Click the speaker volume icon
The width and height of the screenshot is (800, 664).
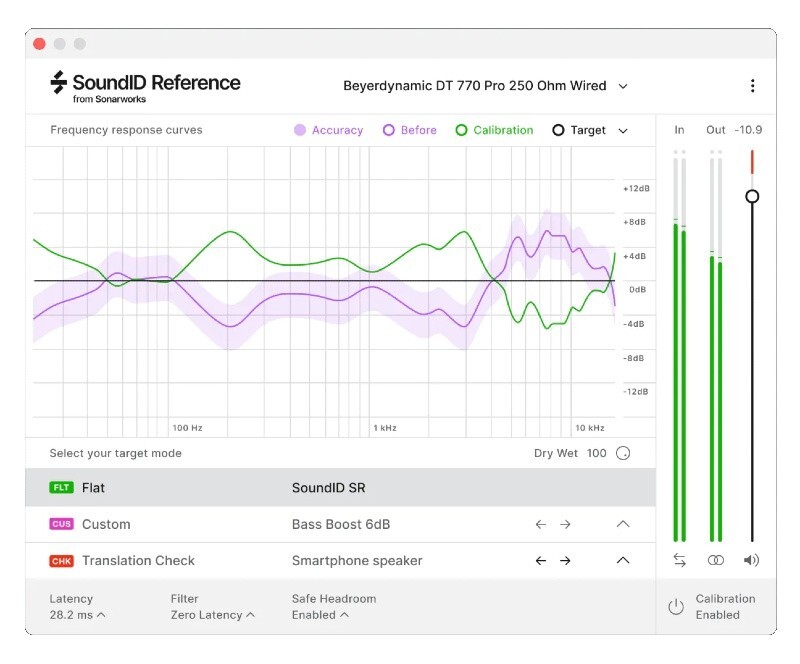[x=752, y=561]
